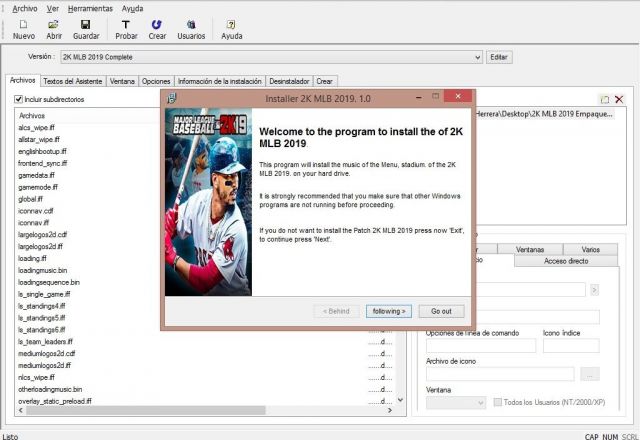The height and width of the screenshot is (440, 640).
Task: Switch to the Opciones tab
Action: coord(156,81)
